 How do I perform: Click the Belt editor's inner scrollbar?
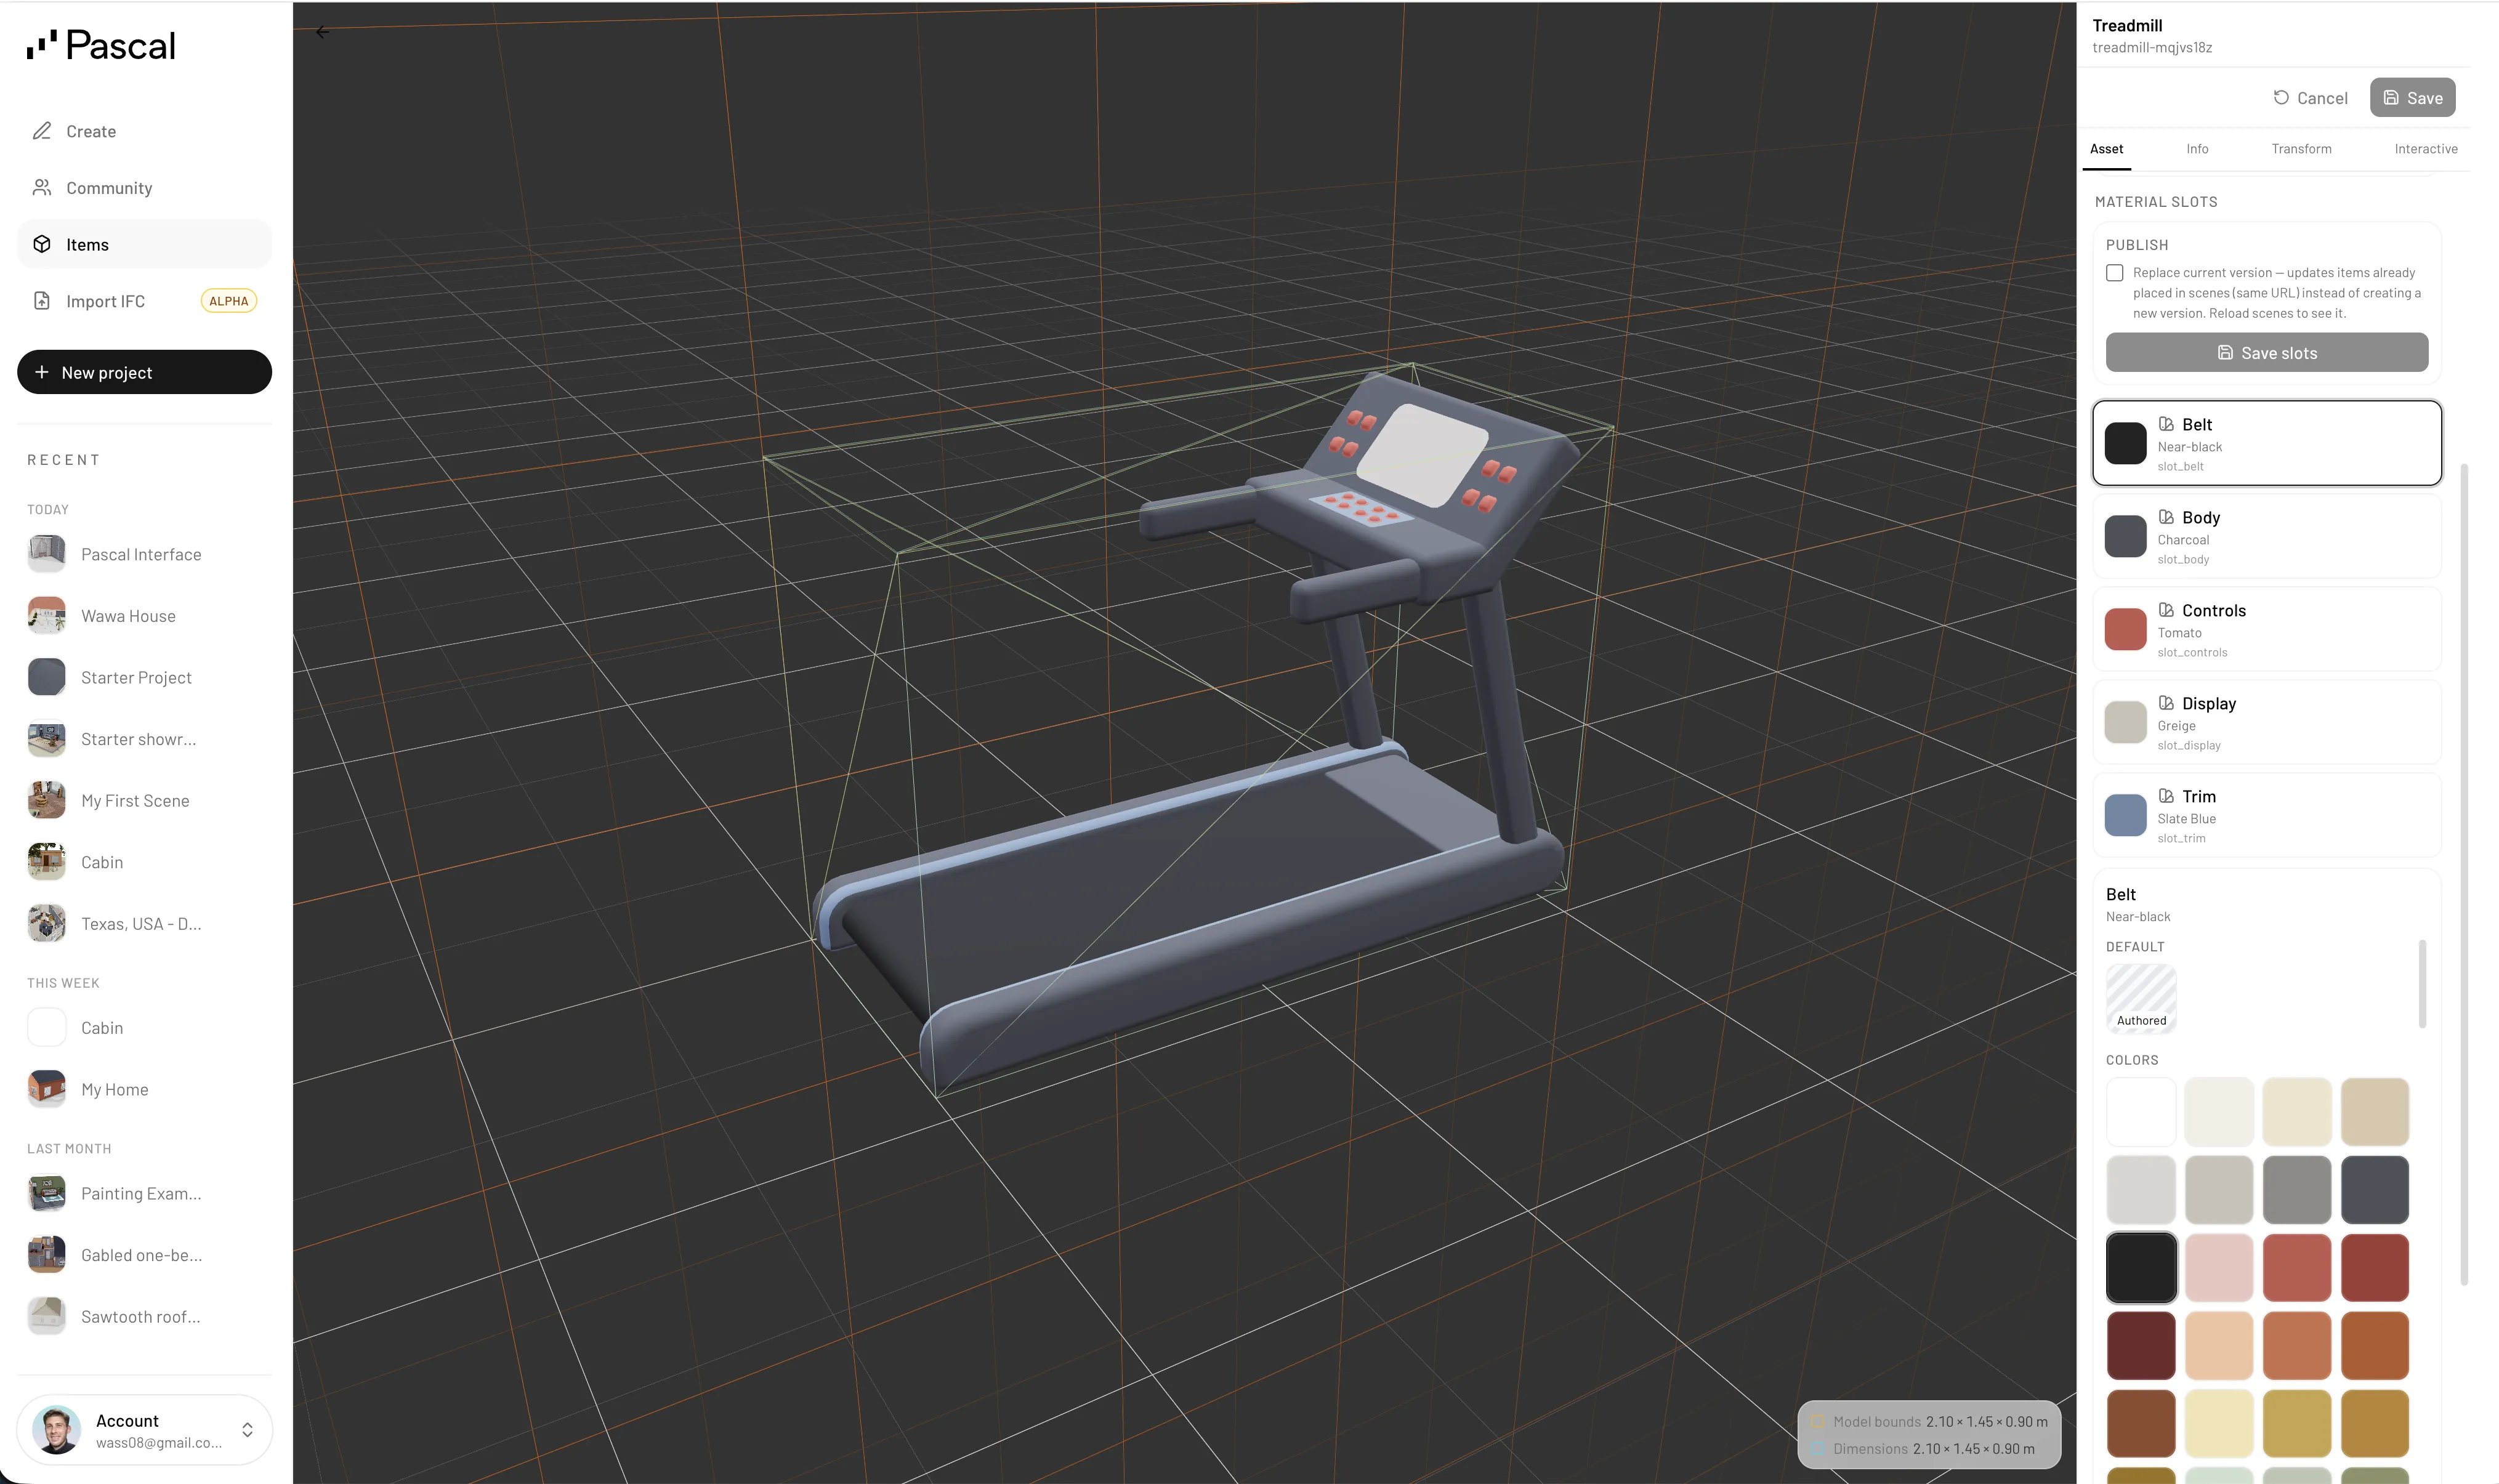point(2422,983)
